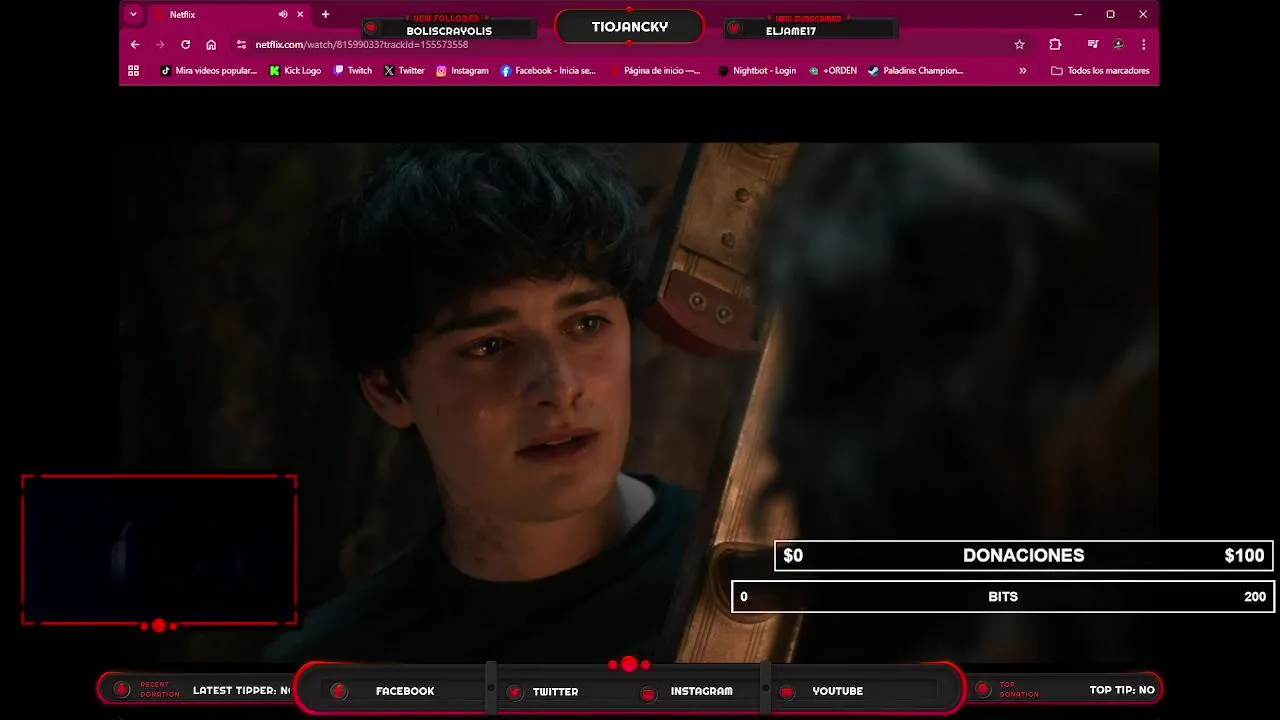Click the DONACIONES progress bar

[x=1024, y=556]
